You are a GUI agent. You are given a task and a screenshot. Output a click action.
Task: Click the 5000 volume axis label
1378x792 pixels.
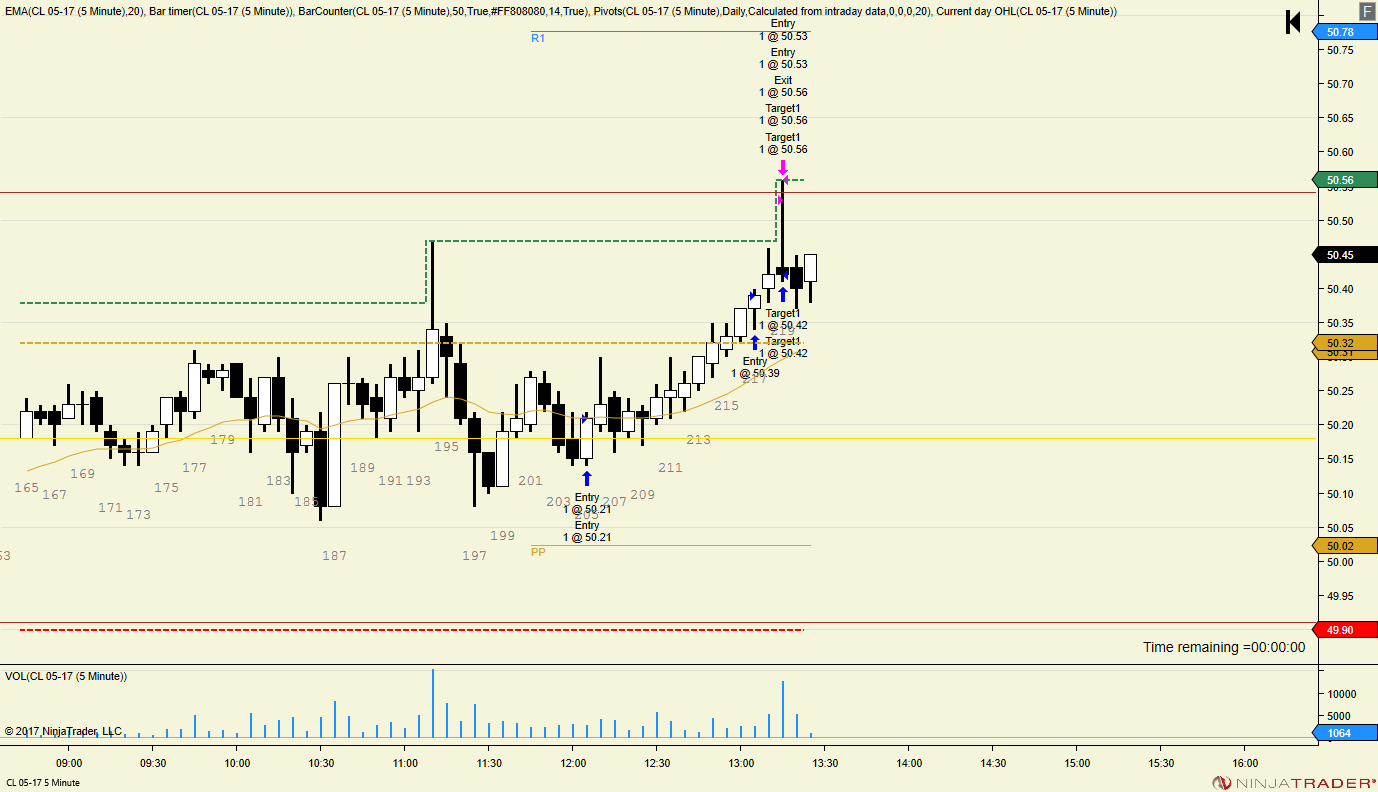click(x=1341, y=716)
